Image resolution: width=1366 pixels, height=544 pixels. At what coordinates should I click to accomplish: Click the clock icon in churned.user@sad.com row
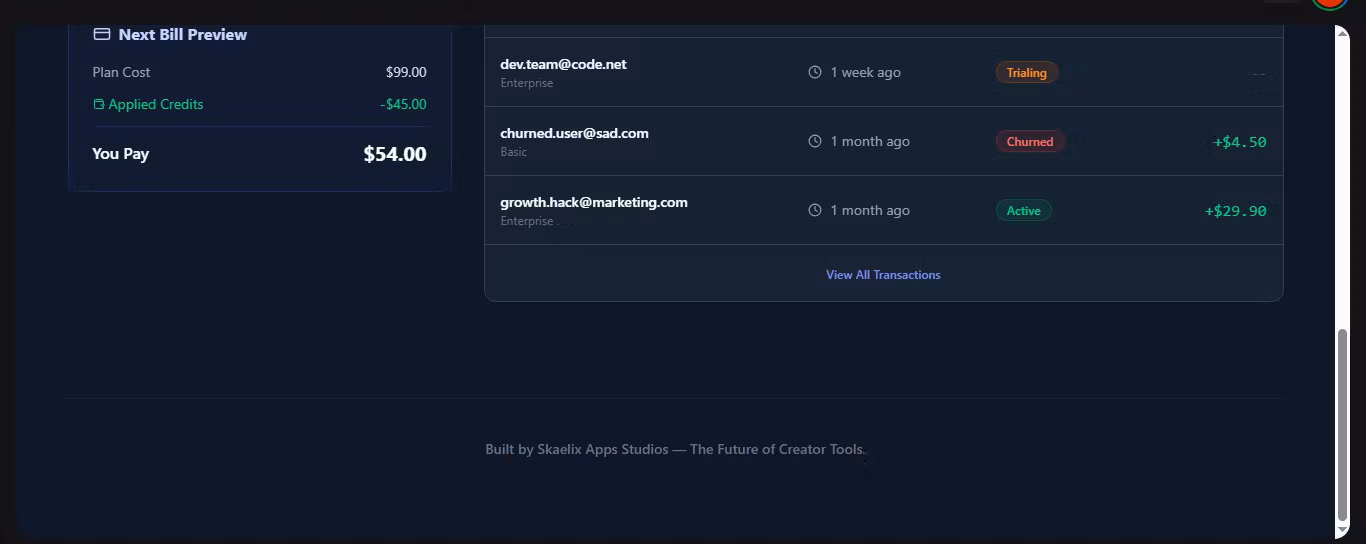(x=815, y=141)
